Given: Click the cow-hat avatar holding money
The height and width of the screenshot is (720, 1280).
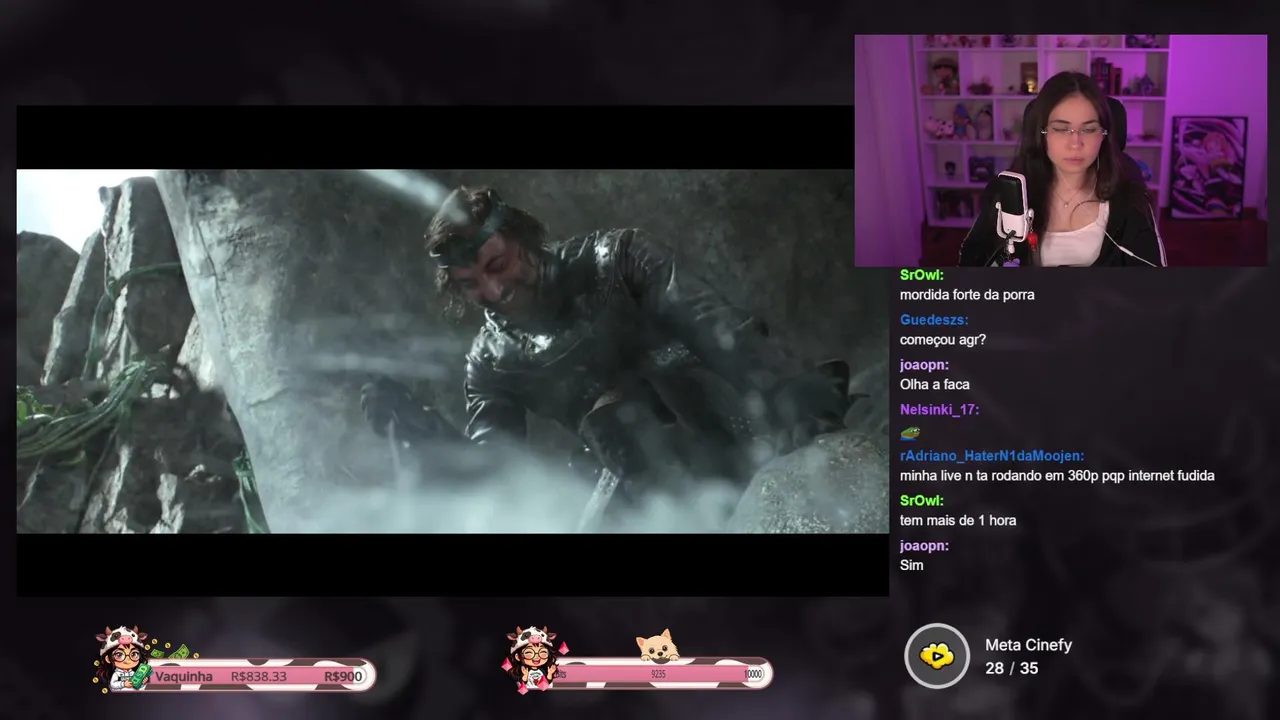Looking at the screenshot, I should [x=123, y=659].
